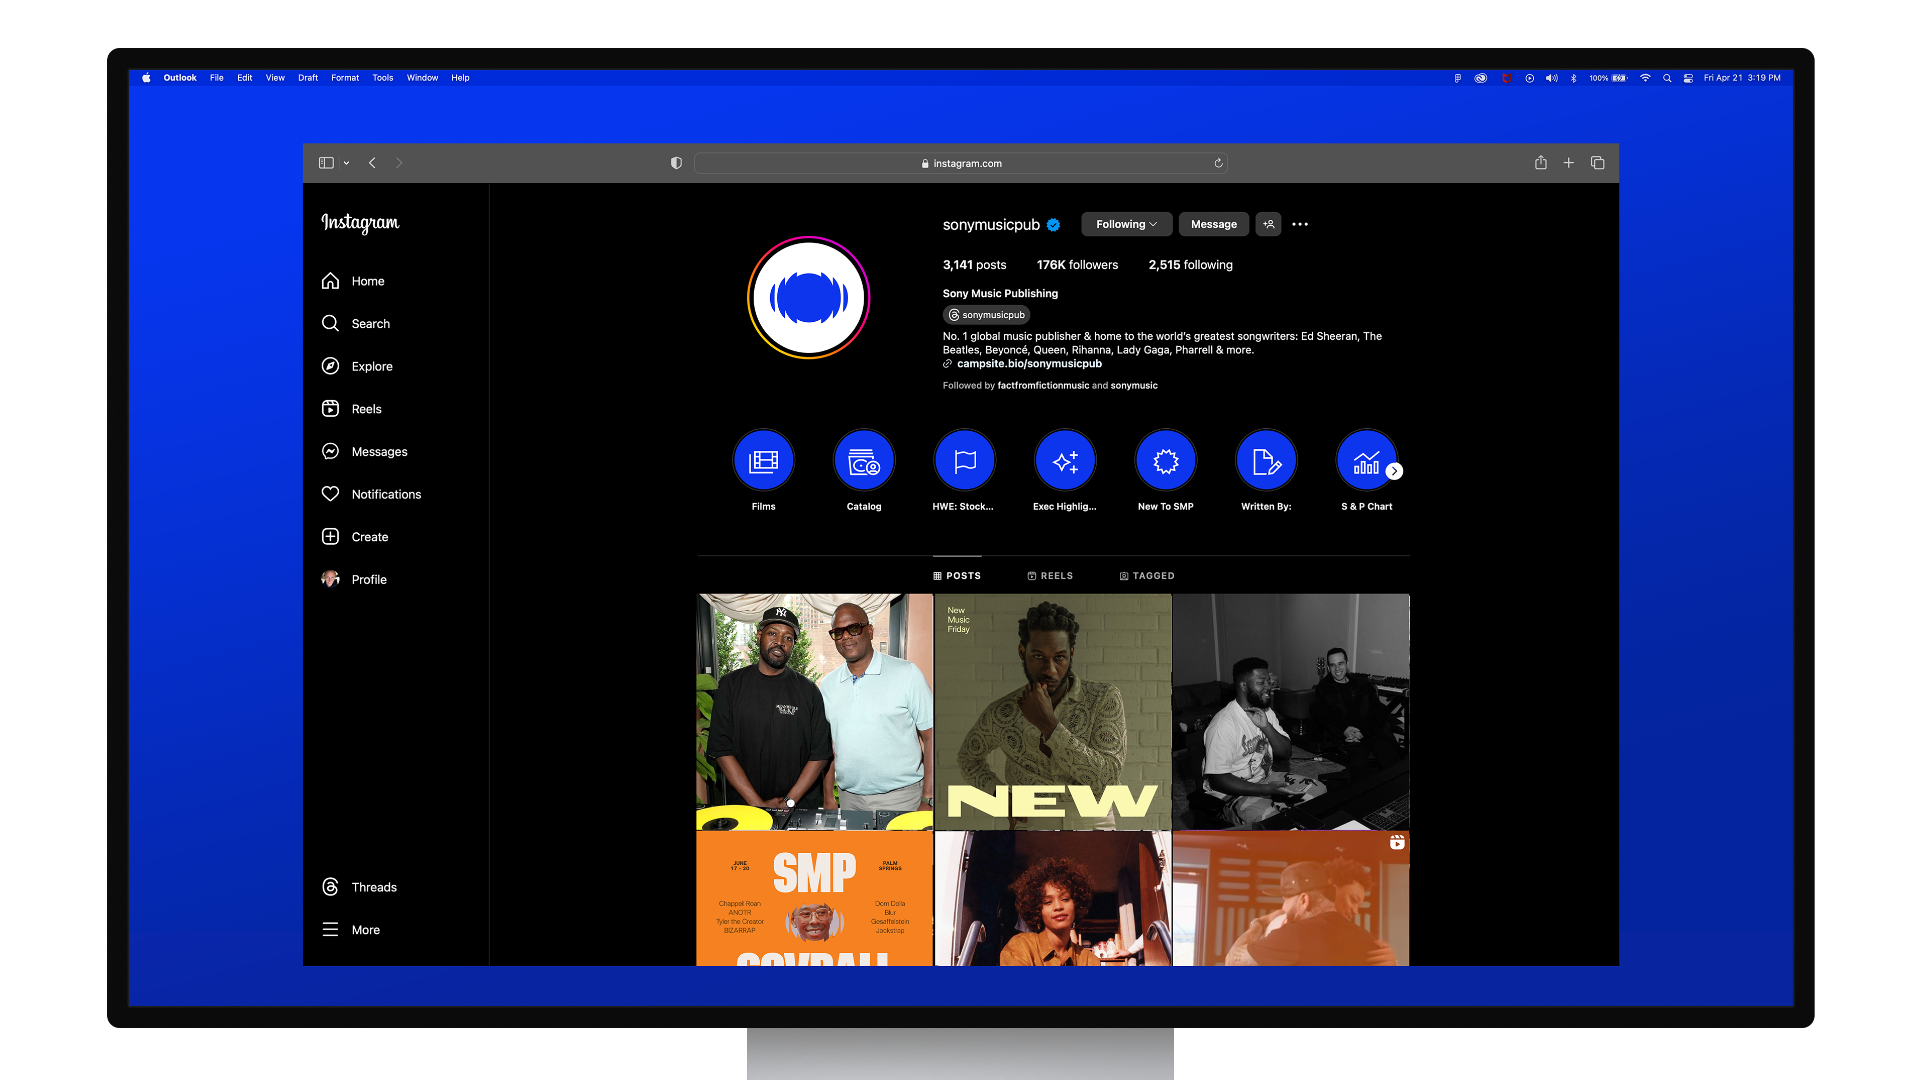Open Instagram Search
This screenshot has width=1920, height=1080.
click(356, 324)
